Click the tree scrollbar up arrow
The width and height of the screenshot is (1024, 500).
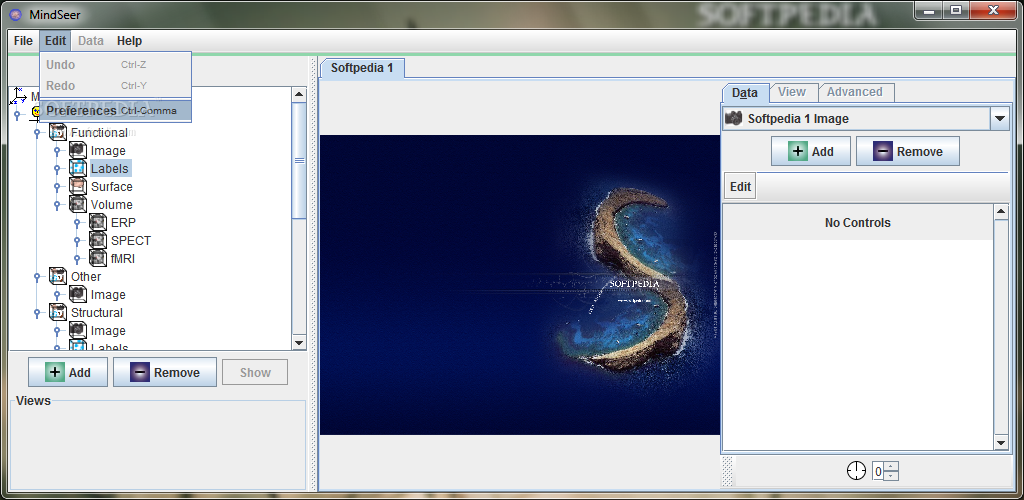[x=298, y=95]
